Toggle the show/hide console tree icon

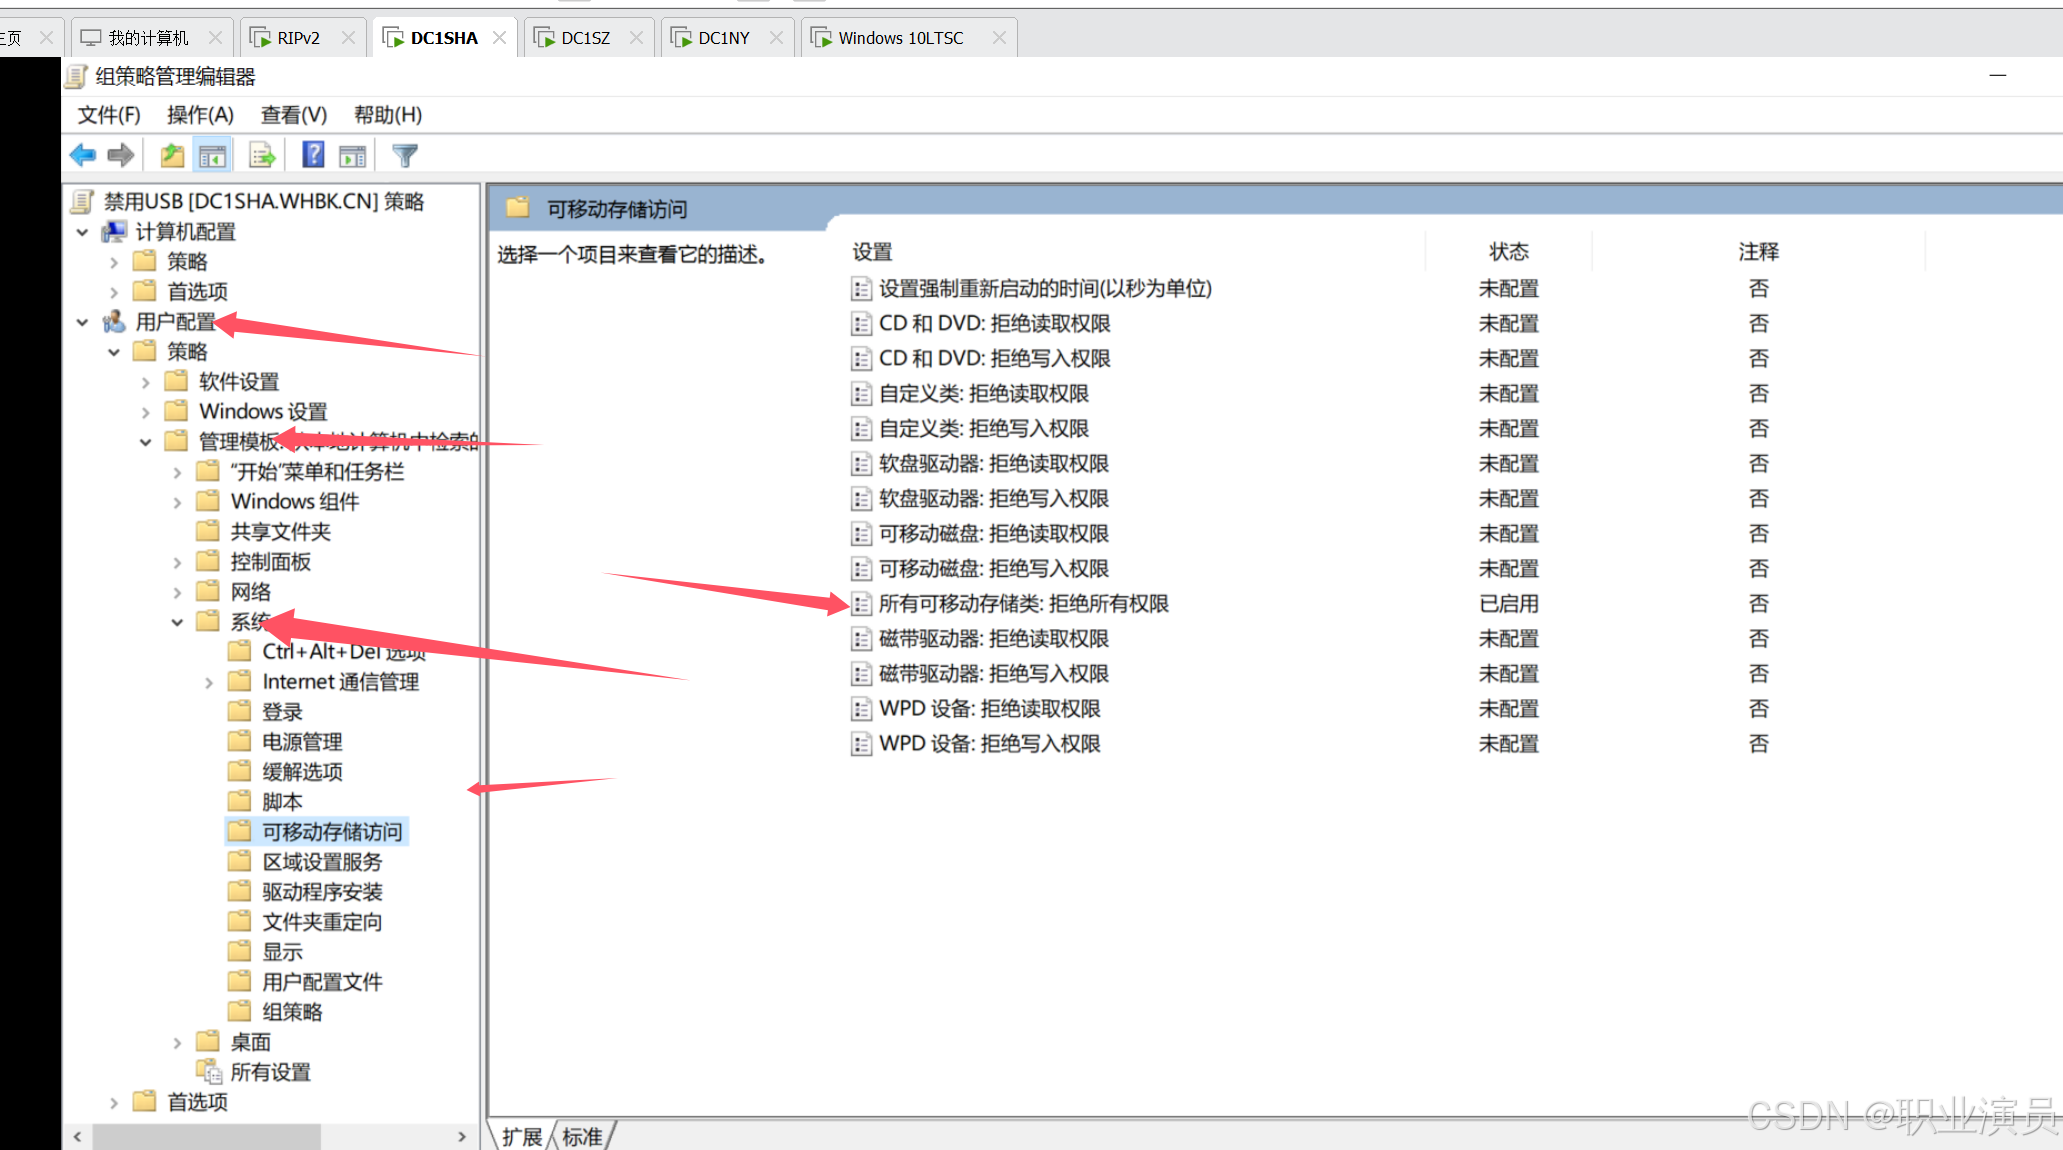point(212,155)
